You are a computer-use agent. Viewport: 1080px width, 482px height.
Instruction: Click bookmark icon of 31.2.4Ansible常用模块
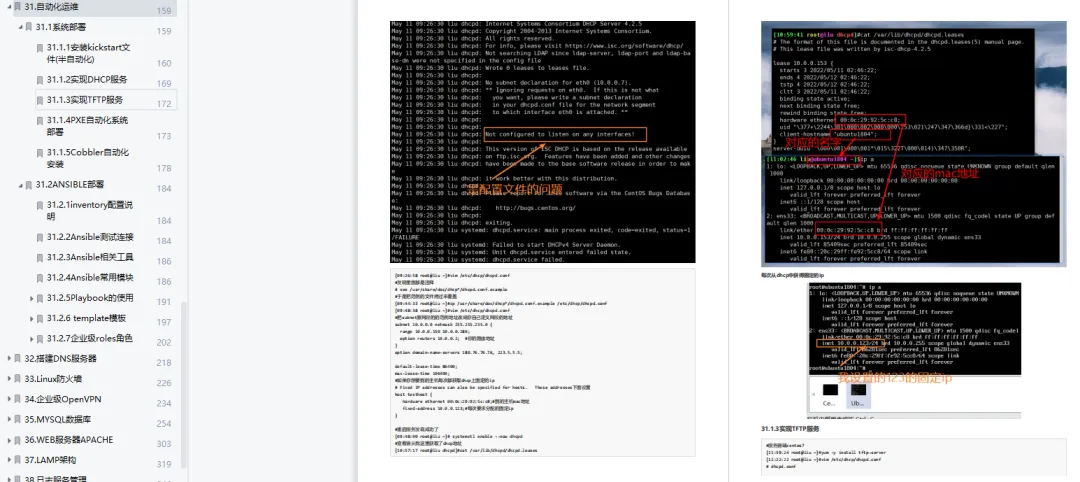tap(40, 278)
